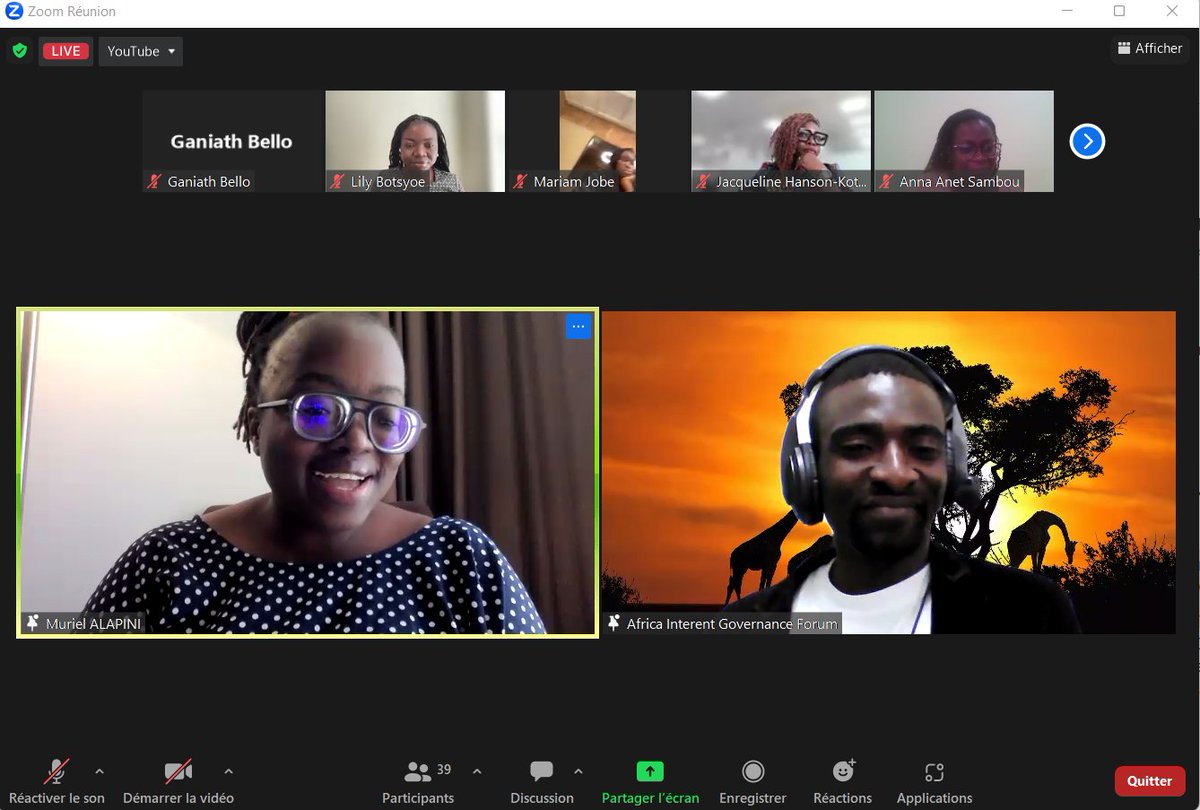This screenshot has height=810, width=1200.
Task: Click the muted mic icon on Mariam Jobe
Action: point(520,182)
